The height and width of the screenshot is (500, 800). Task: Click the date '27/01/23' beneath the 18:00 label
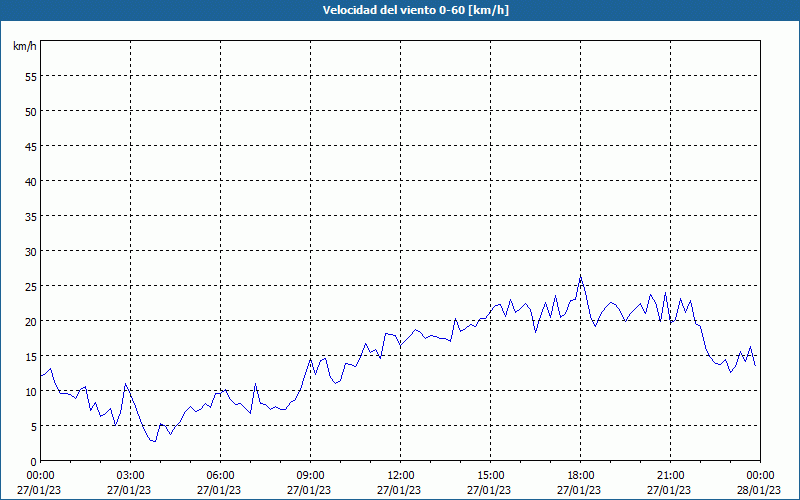point(579,490)
